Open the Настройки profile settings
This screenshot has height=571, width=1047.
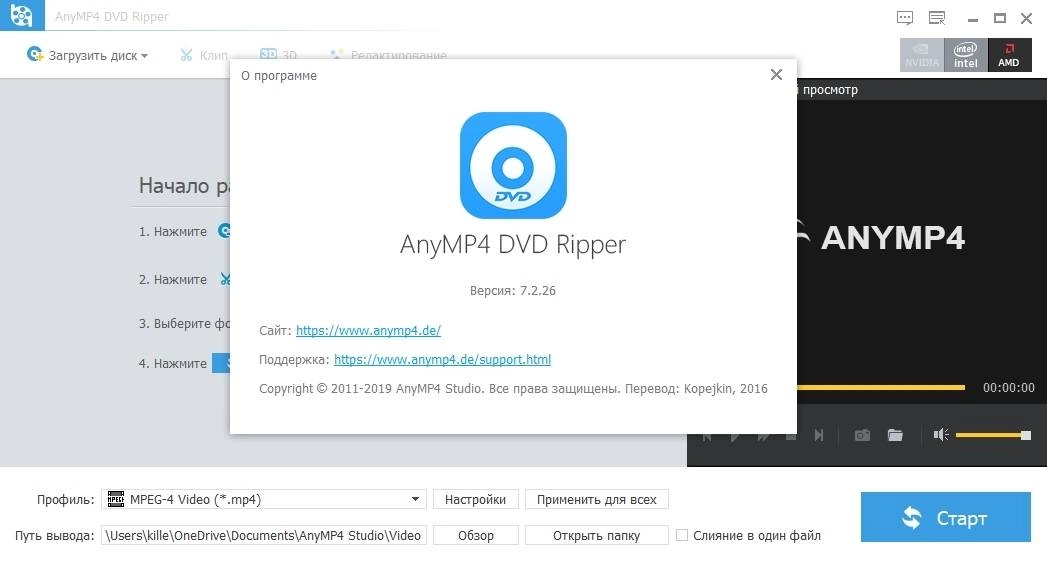pyautogui.click(x=475, y=500)
